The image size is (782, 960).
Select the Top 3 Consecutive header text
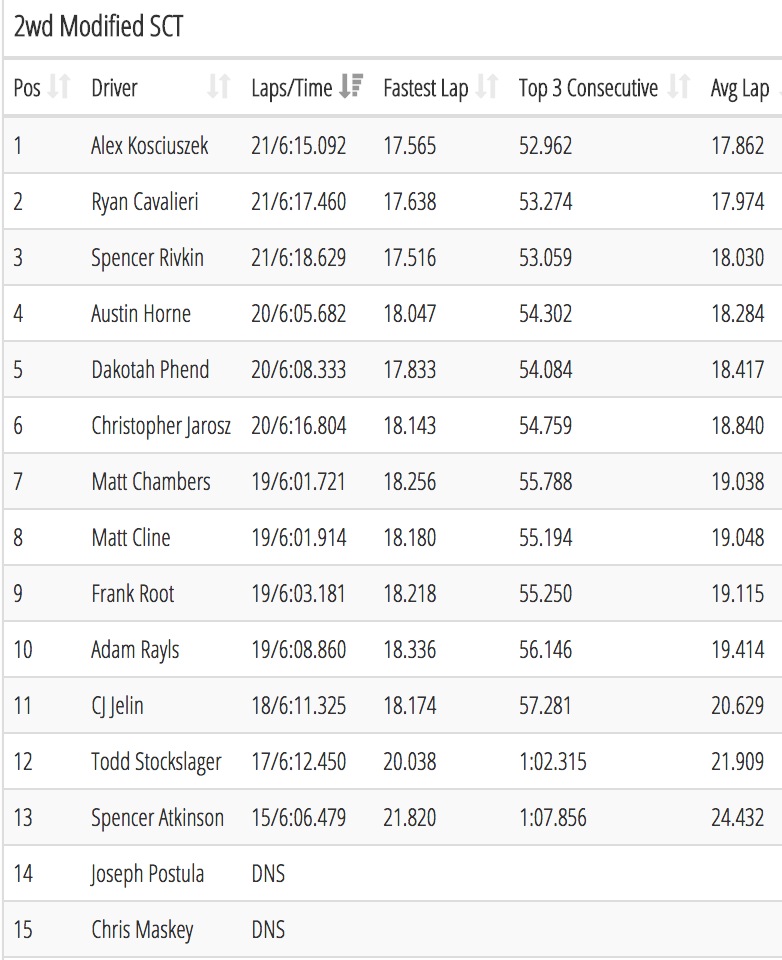588,88
